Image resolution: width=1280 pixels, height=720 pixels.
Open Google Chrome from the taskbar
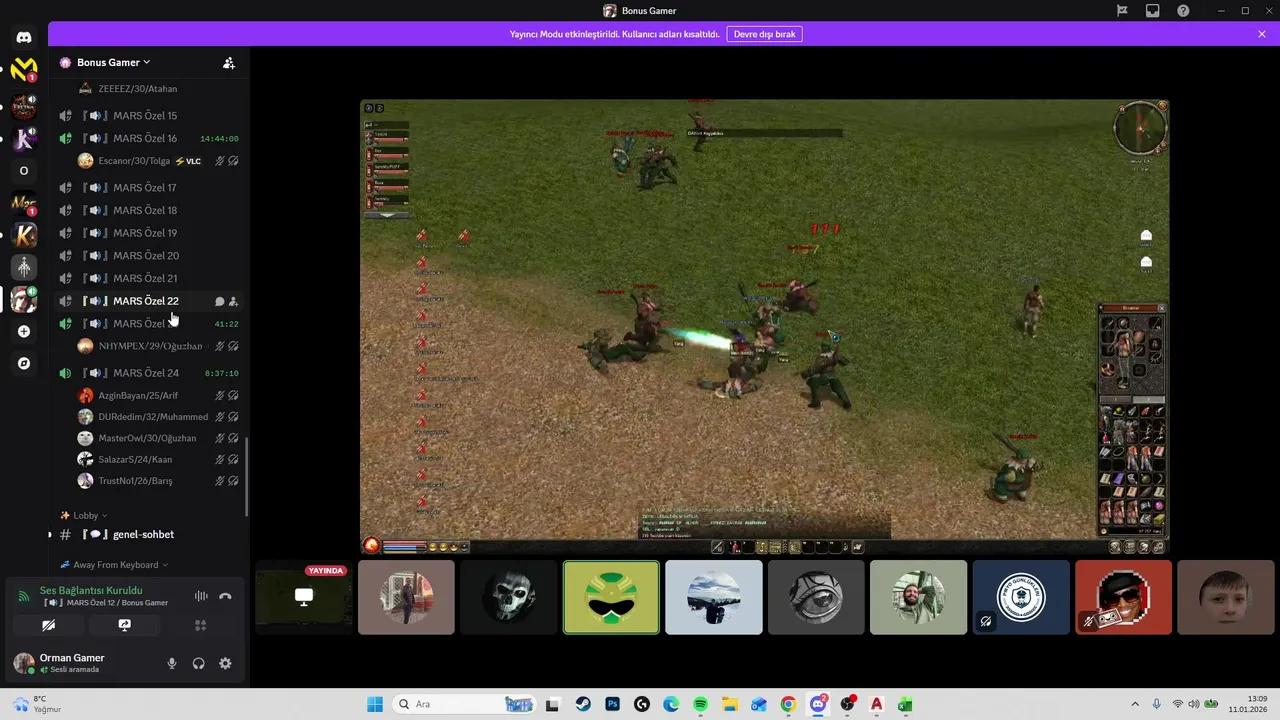click(788, 704)
